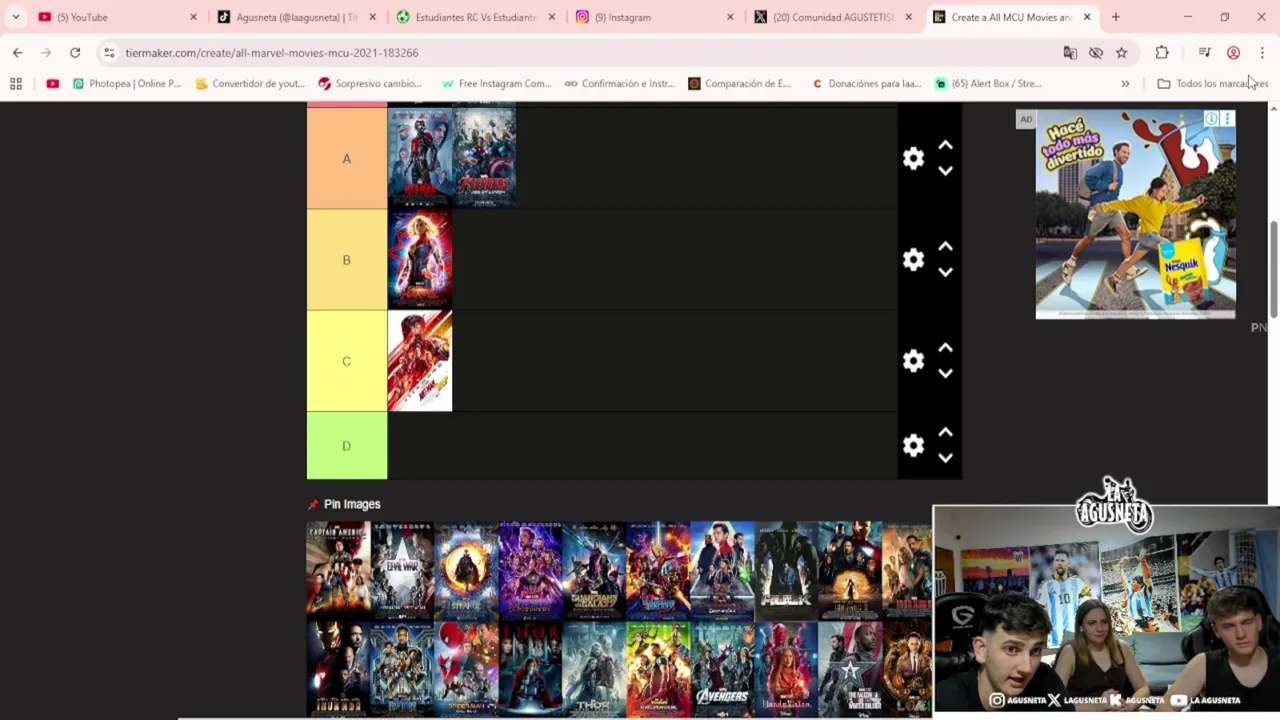Click the Pin Images label

tap(352, 504)
